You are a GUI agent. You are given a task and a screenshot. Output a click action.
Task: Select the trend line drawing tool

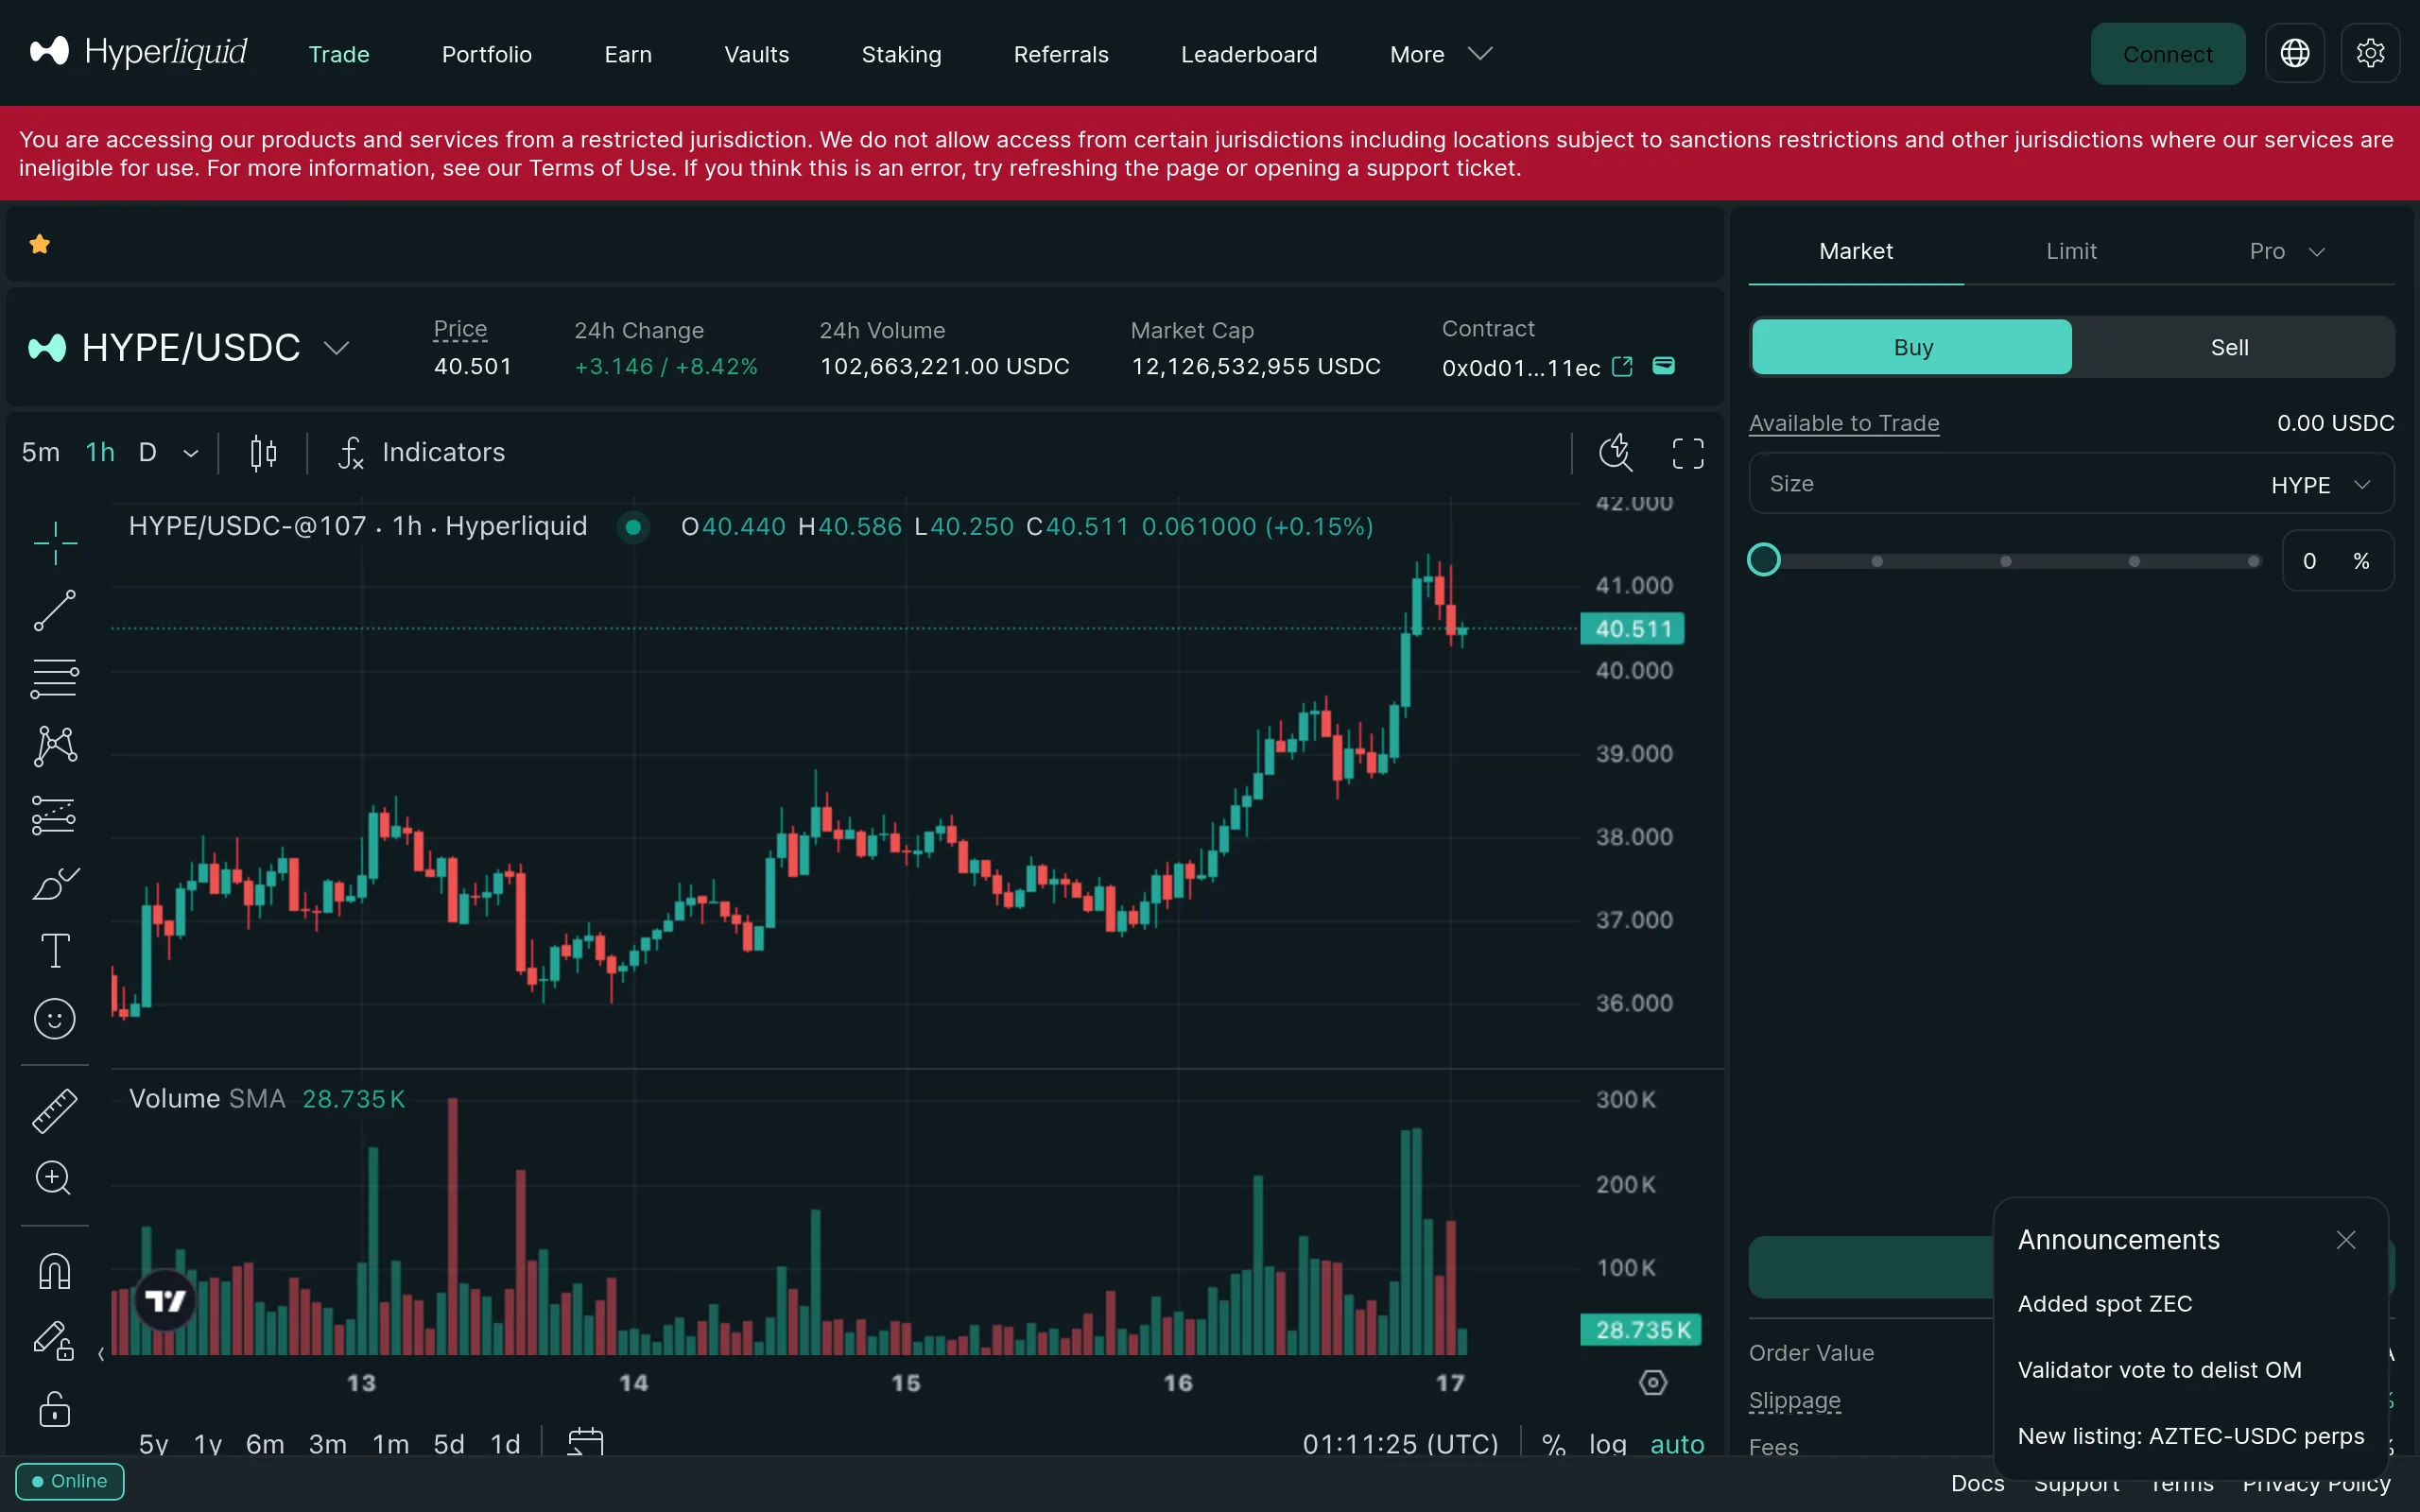coord(55,611)
